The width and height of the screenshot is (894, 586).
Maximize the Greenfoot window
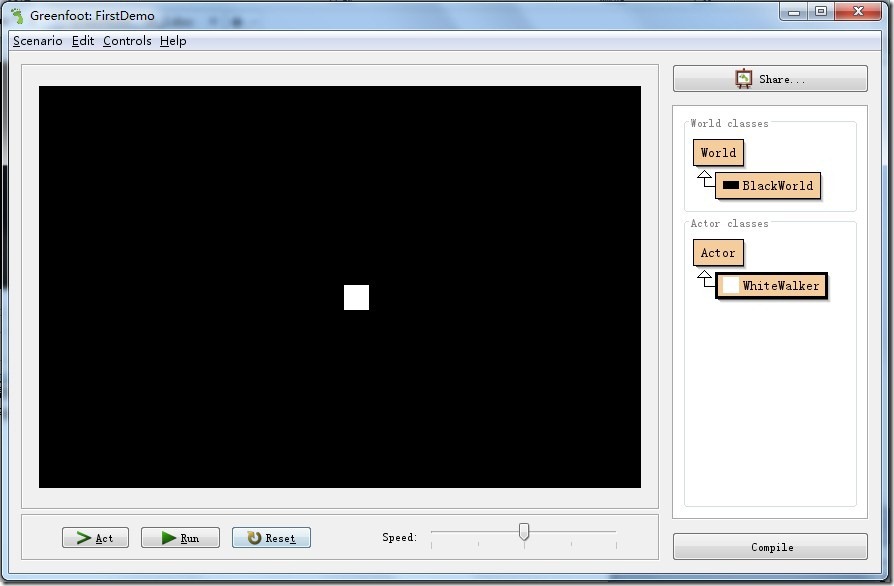[x=821, y=11]
